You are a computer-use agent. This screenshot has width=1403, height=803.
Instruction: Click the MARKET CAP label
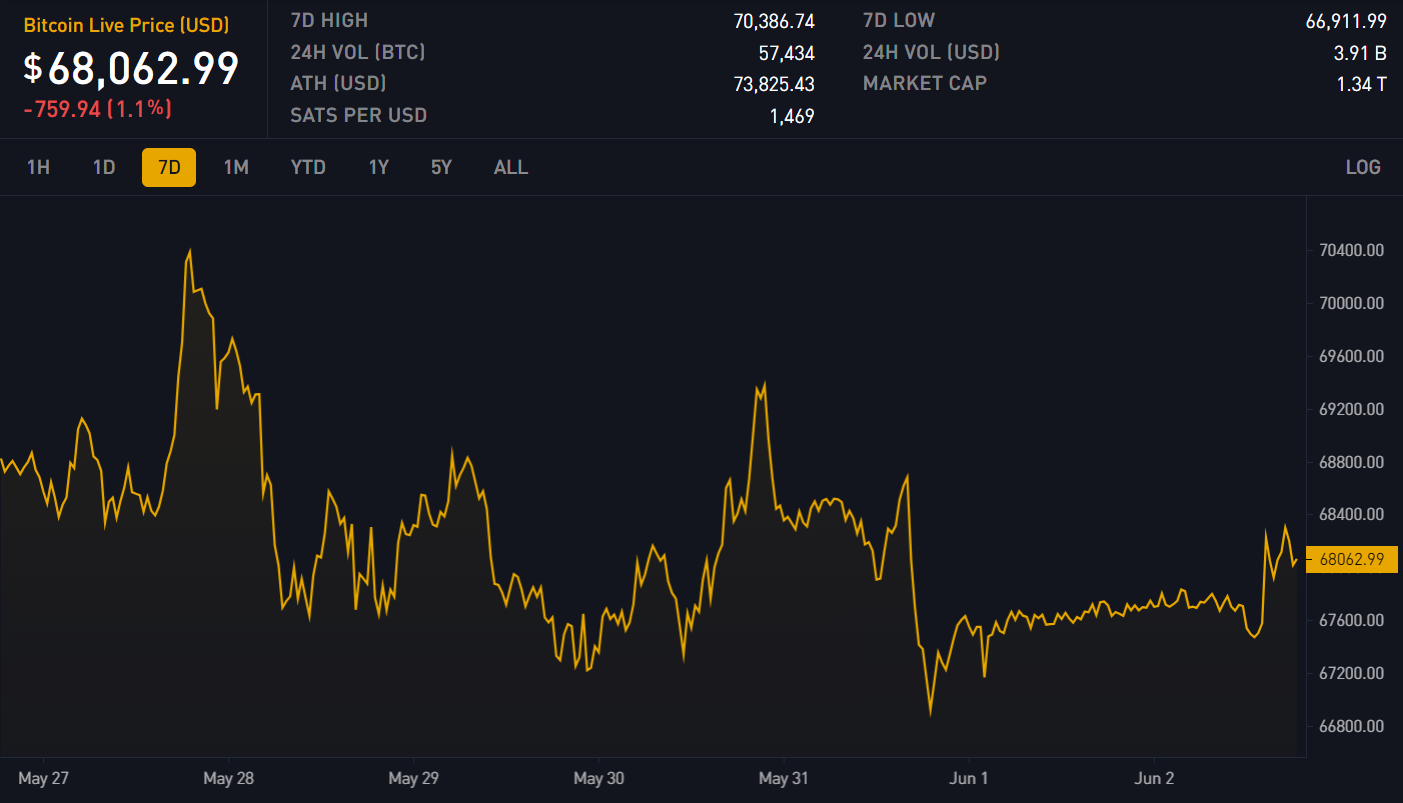coord(924,83)
